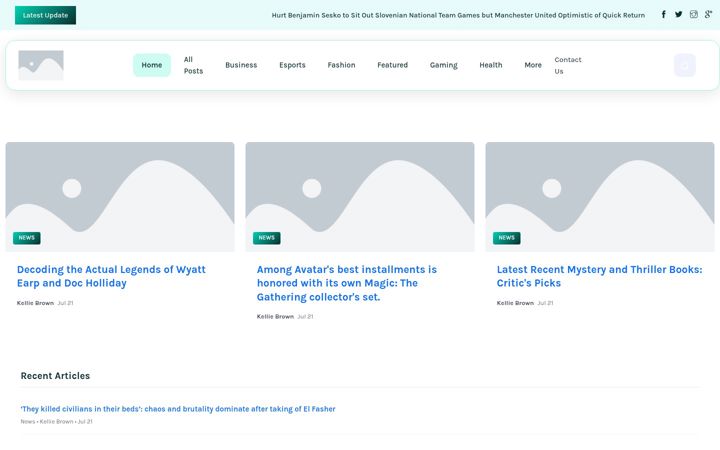Open the Twitter social icon
The width and height of the screenshot is (720, 450).
point(678,15)
